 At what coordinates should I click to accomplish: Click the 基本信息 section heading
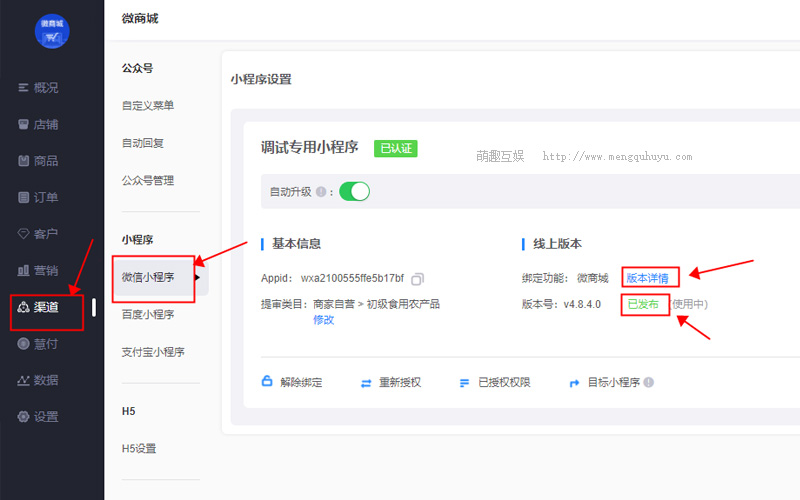[296, 244]
